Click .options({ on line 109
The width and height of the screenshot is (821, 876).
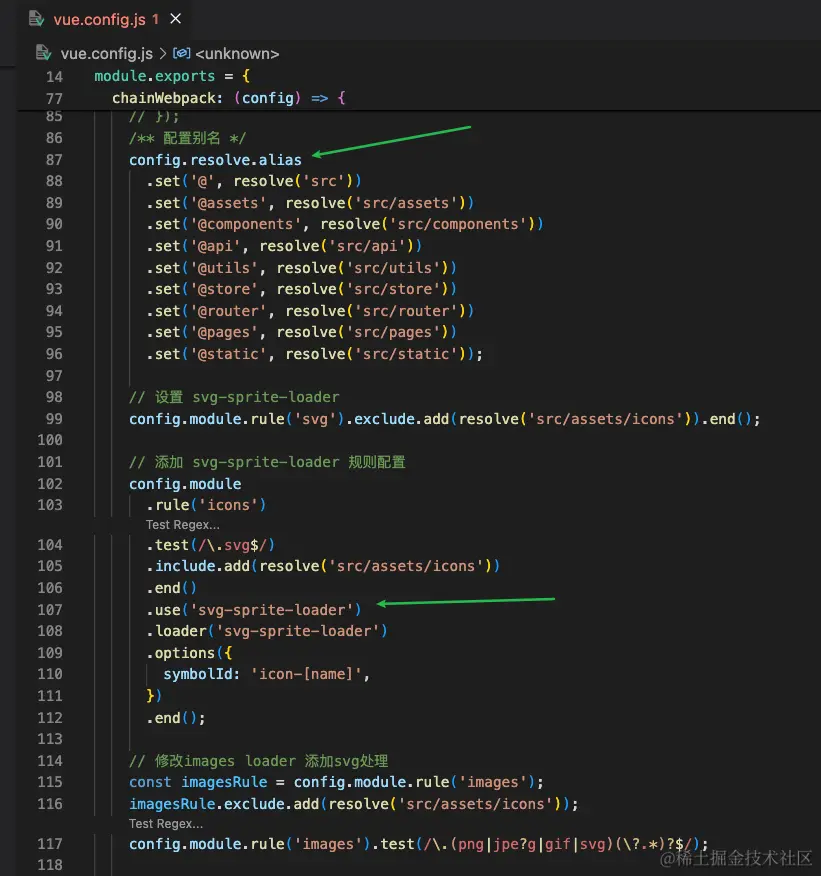pyautogui.click(x=189, y=653)
